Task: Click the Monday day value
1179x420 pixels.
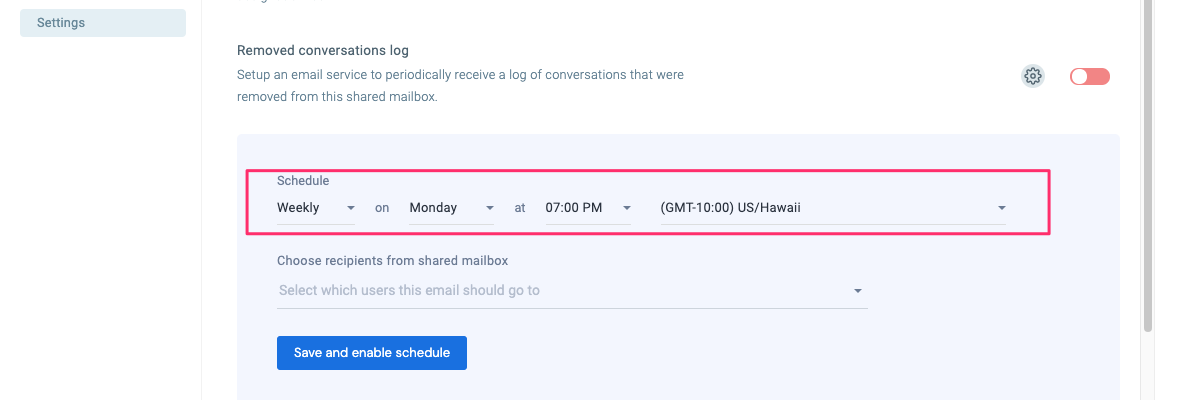Action: pos(433,207)
